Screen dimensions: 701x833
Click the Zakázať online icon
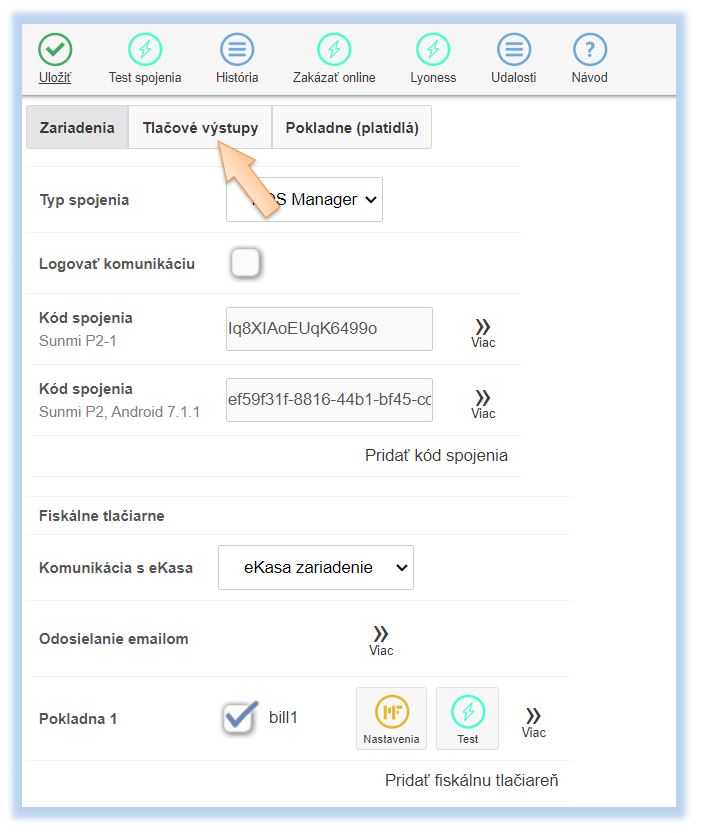tap(334, 50)
